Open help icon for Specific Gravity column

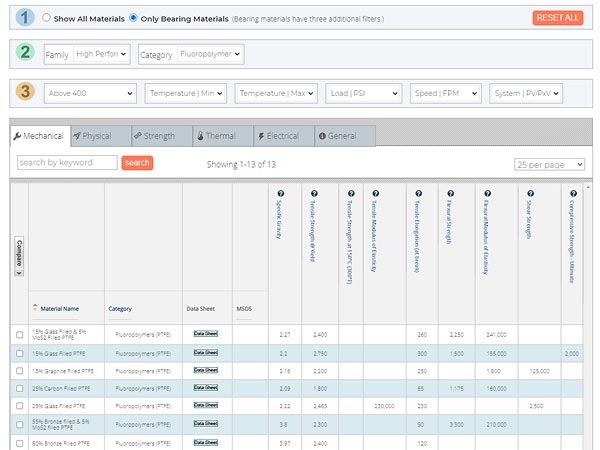280,193
